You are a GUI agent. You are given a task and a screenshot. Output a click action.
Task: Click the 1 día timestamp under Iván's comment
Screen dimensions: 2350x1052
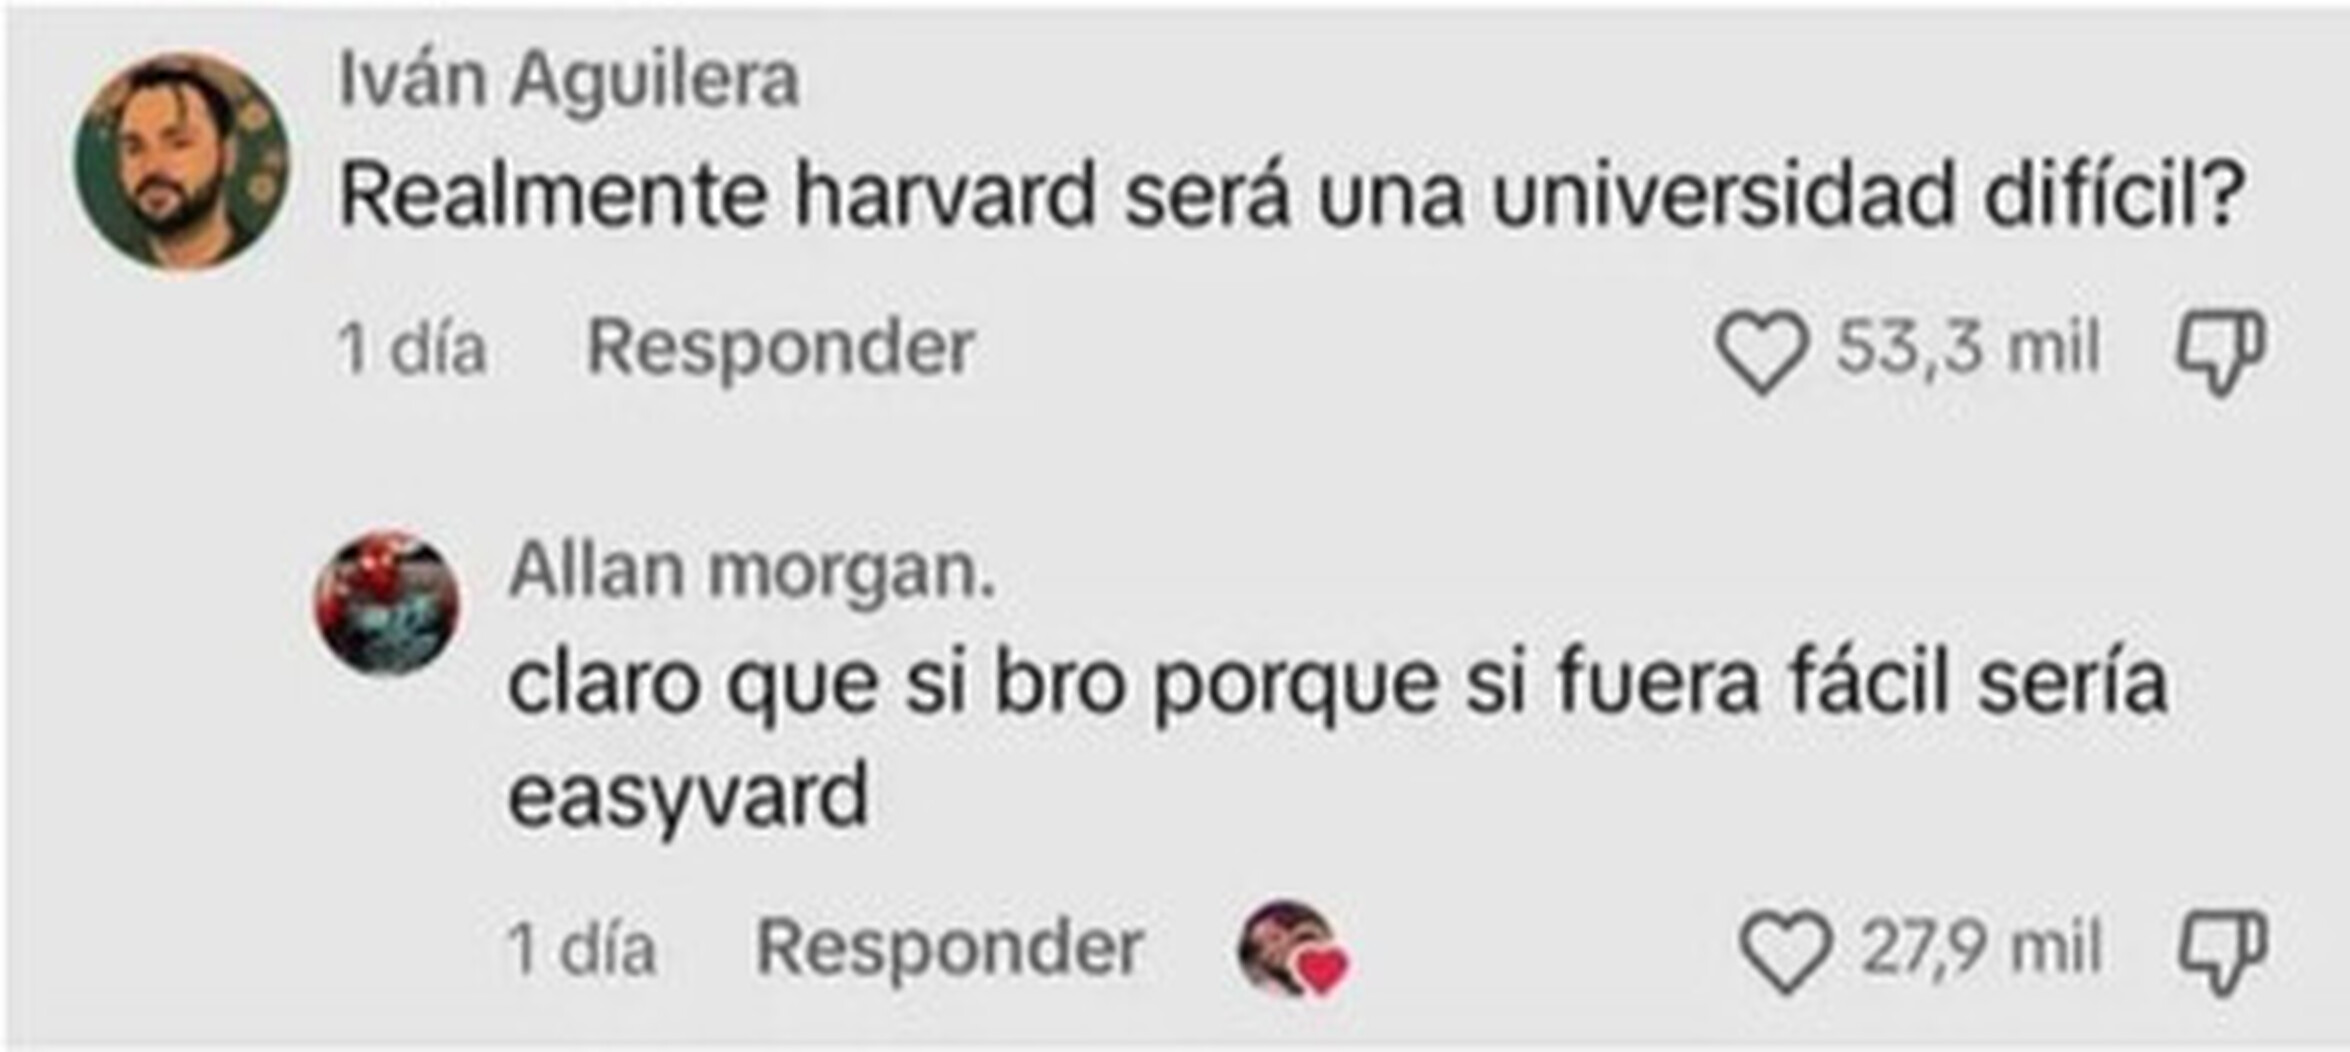[412, 350]
